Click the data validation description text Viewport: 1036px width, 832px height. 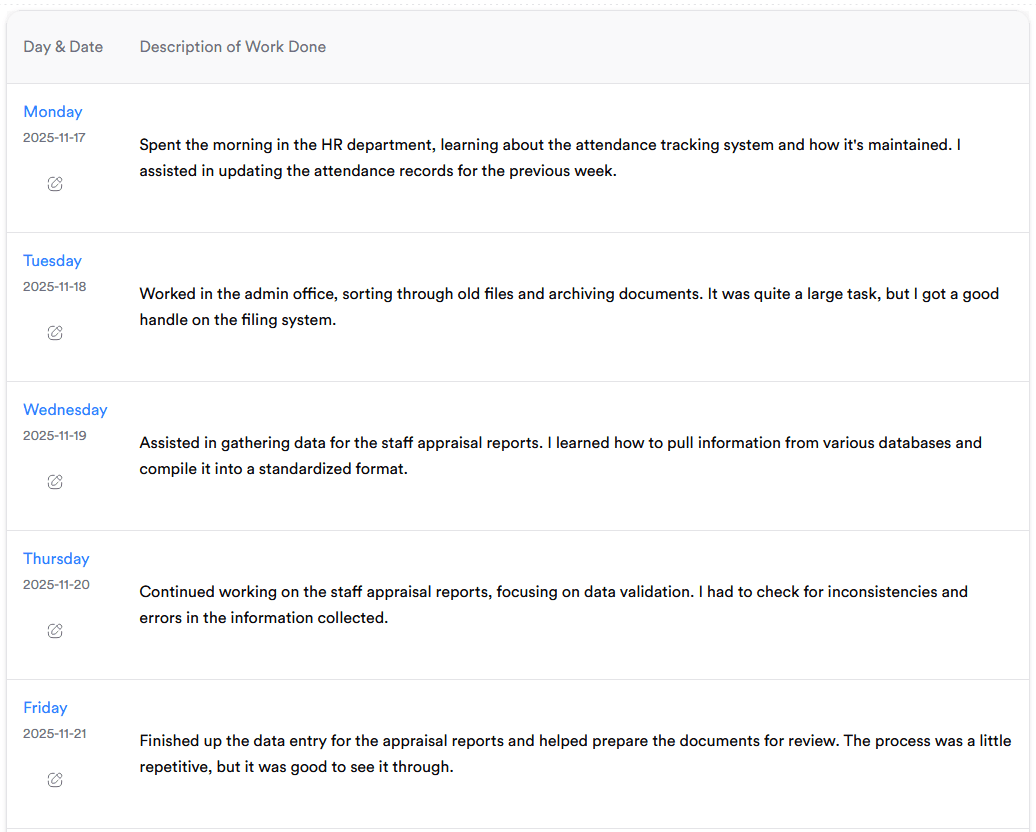(553, 604)
